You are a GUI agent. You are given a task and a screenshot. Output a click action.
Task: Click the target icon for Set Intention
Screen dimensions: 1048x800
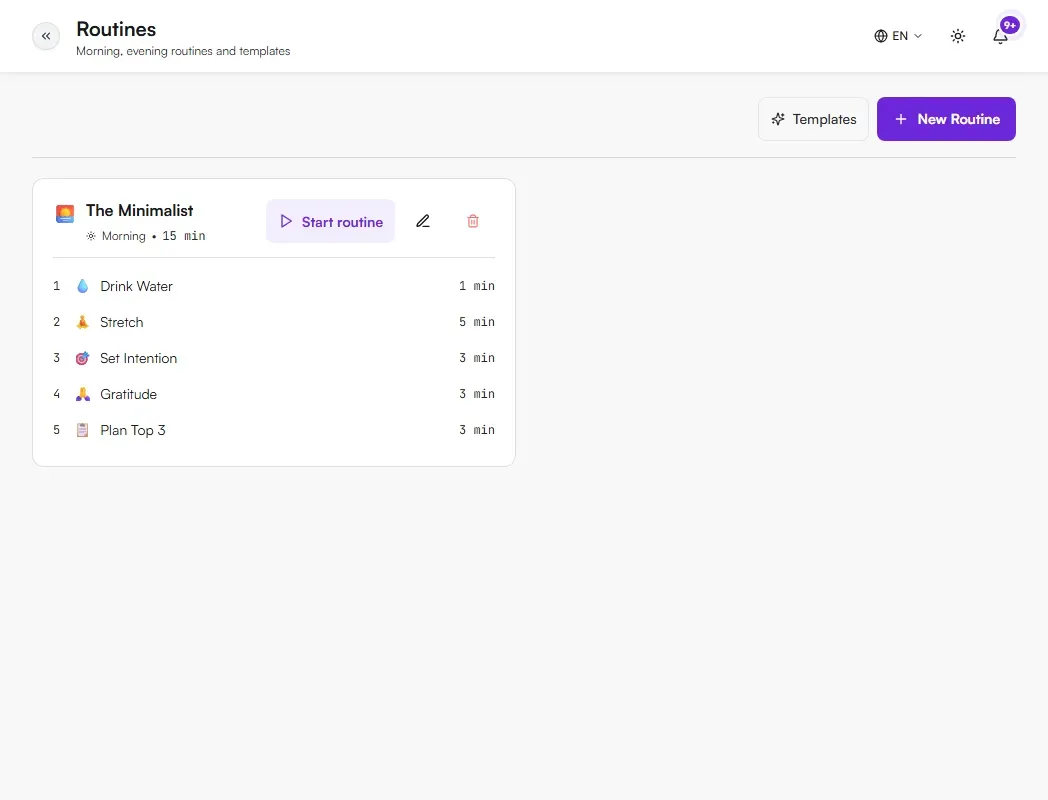[x=82, y=358]
